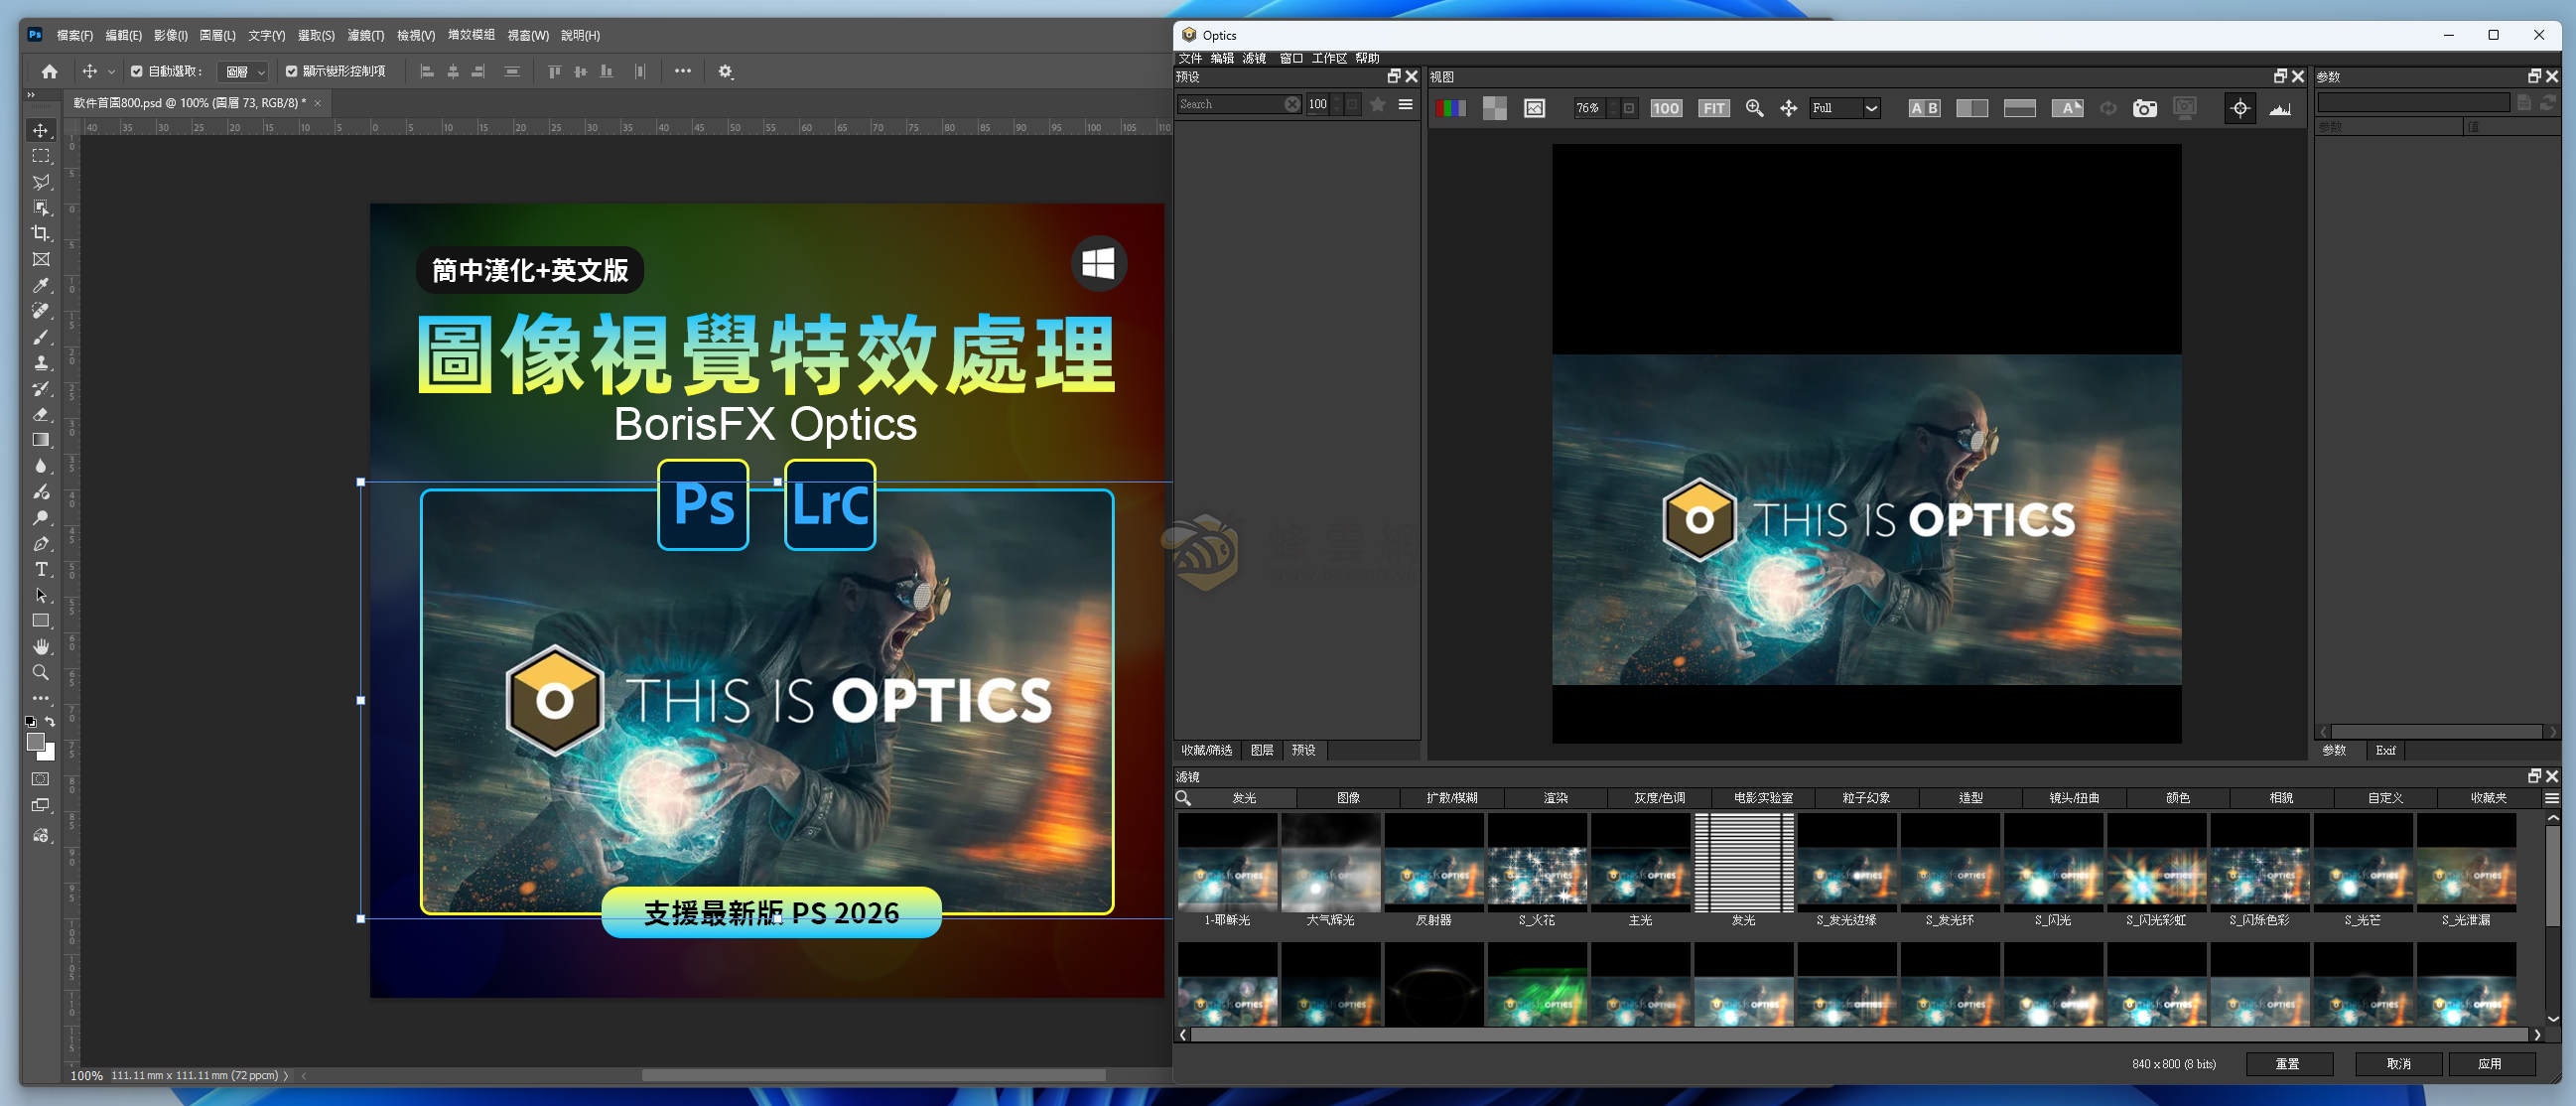2576x1106 pixels.
Task: Click the Photoshop Home icon
Action: [49, 72]
